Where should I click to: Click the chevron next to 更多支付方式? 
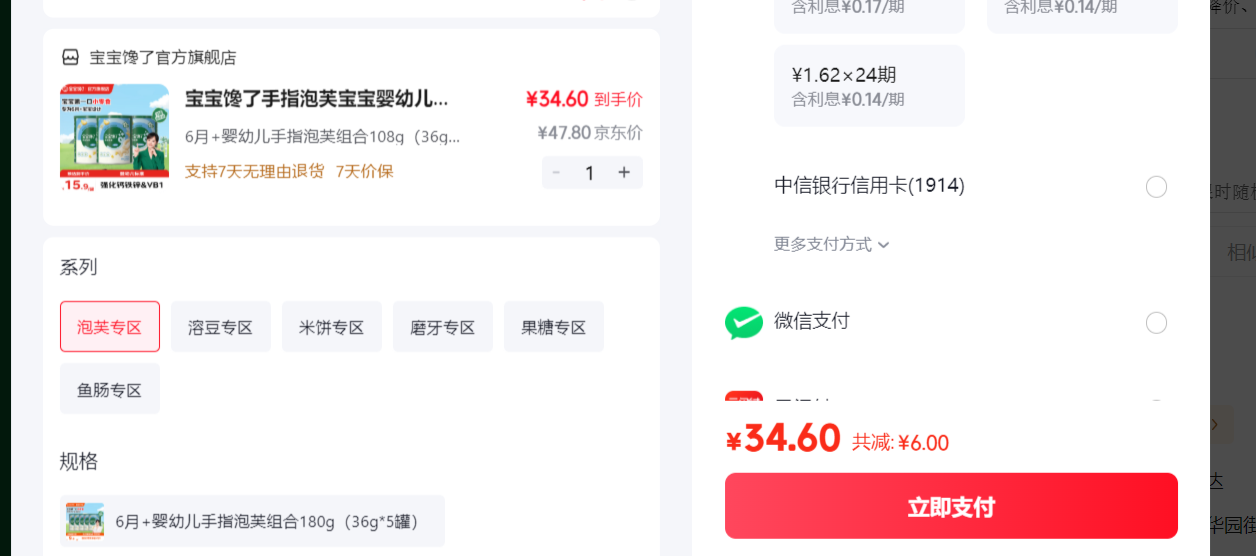(883, 245)
